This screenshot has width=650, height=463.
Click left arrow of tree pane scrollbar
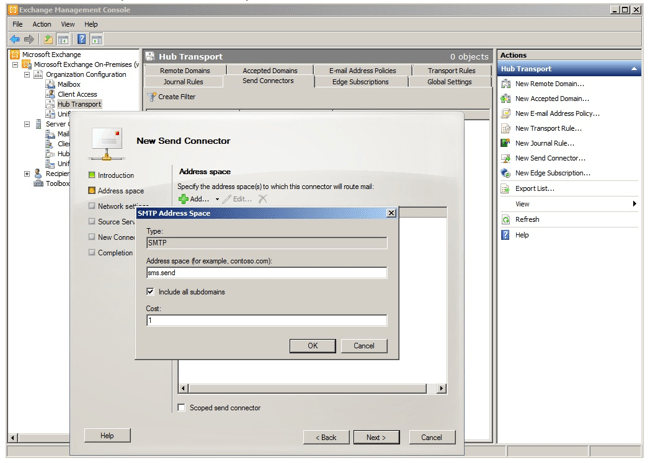(x=12, y=437)
